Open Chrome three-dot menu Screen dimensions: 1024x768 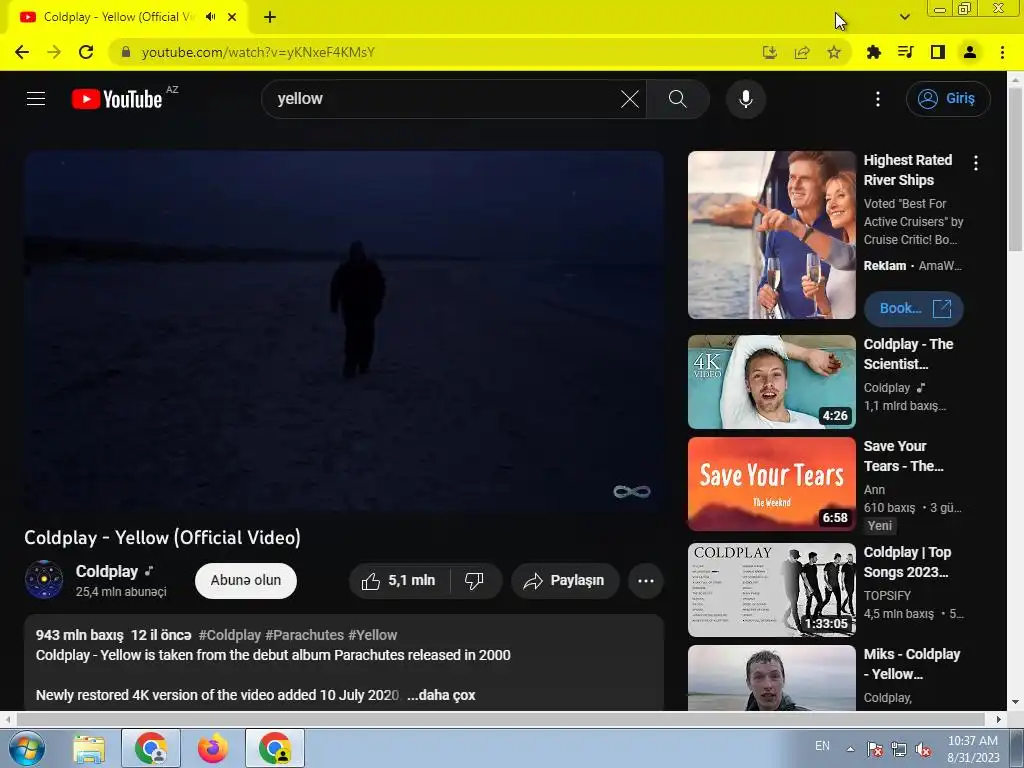point(1002,52)
